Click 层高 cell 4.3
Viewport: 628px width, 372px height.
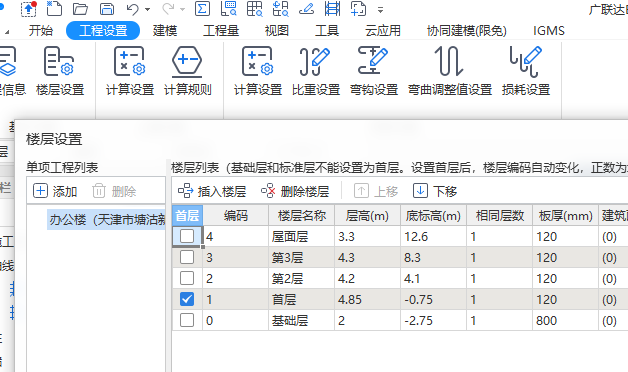(x=367, y=257)
